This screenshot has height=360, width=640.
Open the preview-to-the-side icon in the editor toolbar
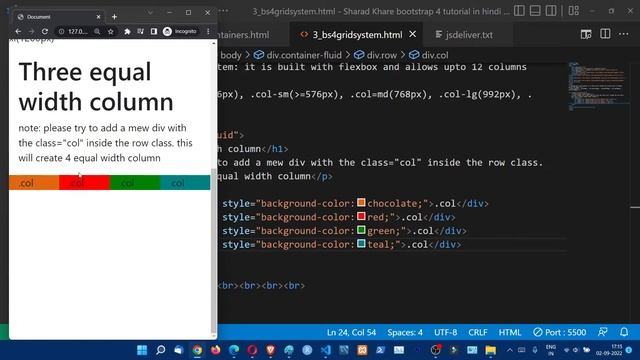coord(586,34)
